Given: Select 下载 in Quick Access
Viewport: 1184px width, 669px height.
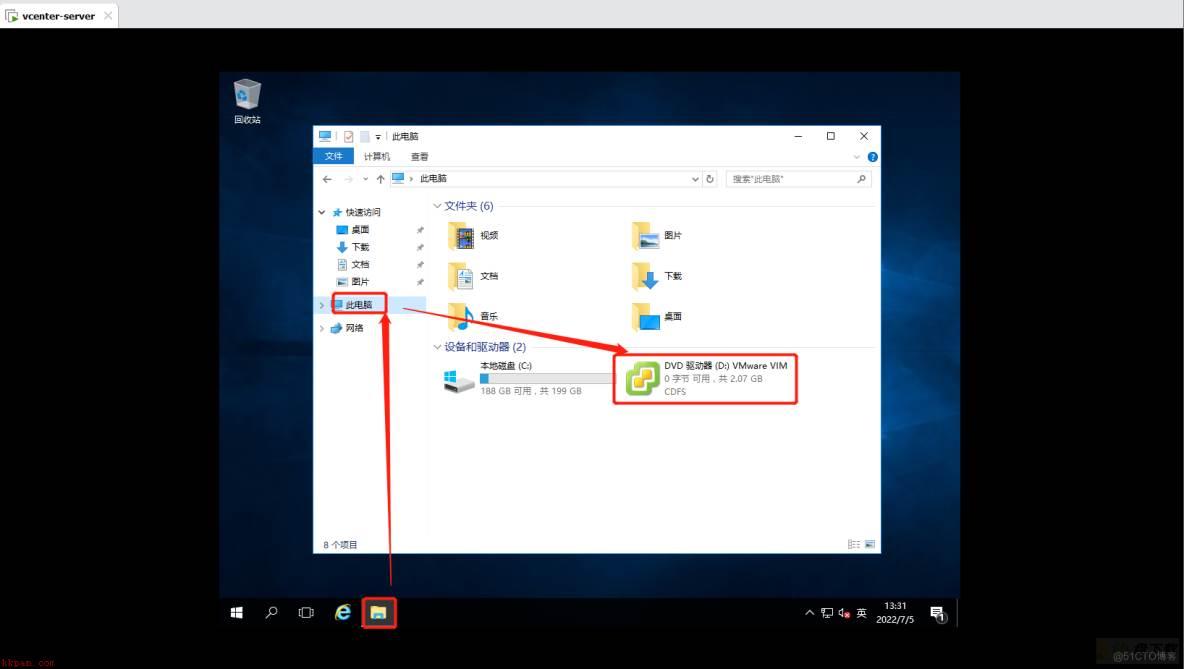Looking at the screenshot, I should pyautogui.click(x=360, y=247).
